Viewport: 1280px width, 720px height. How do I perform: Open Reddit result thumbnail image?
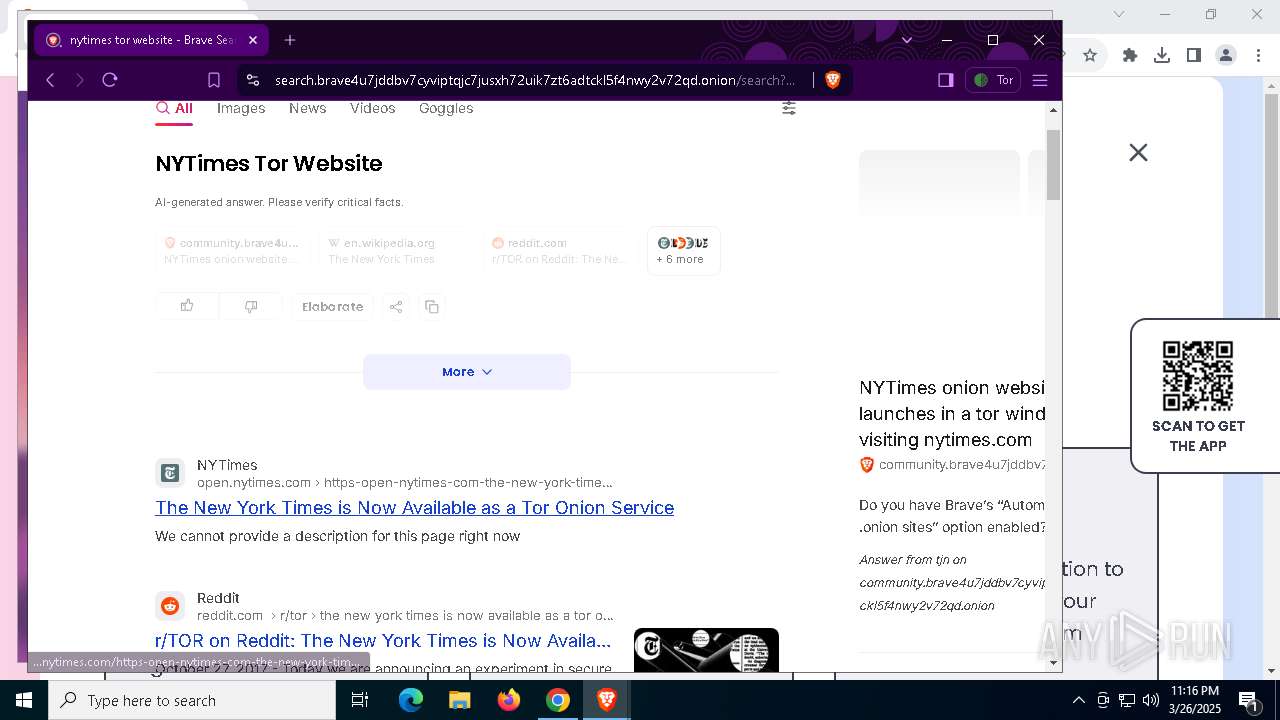[706, 650]
